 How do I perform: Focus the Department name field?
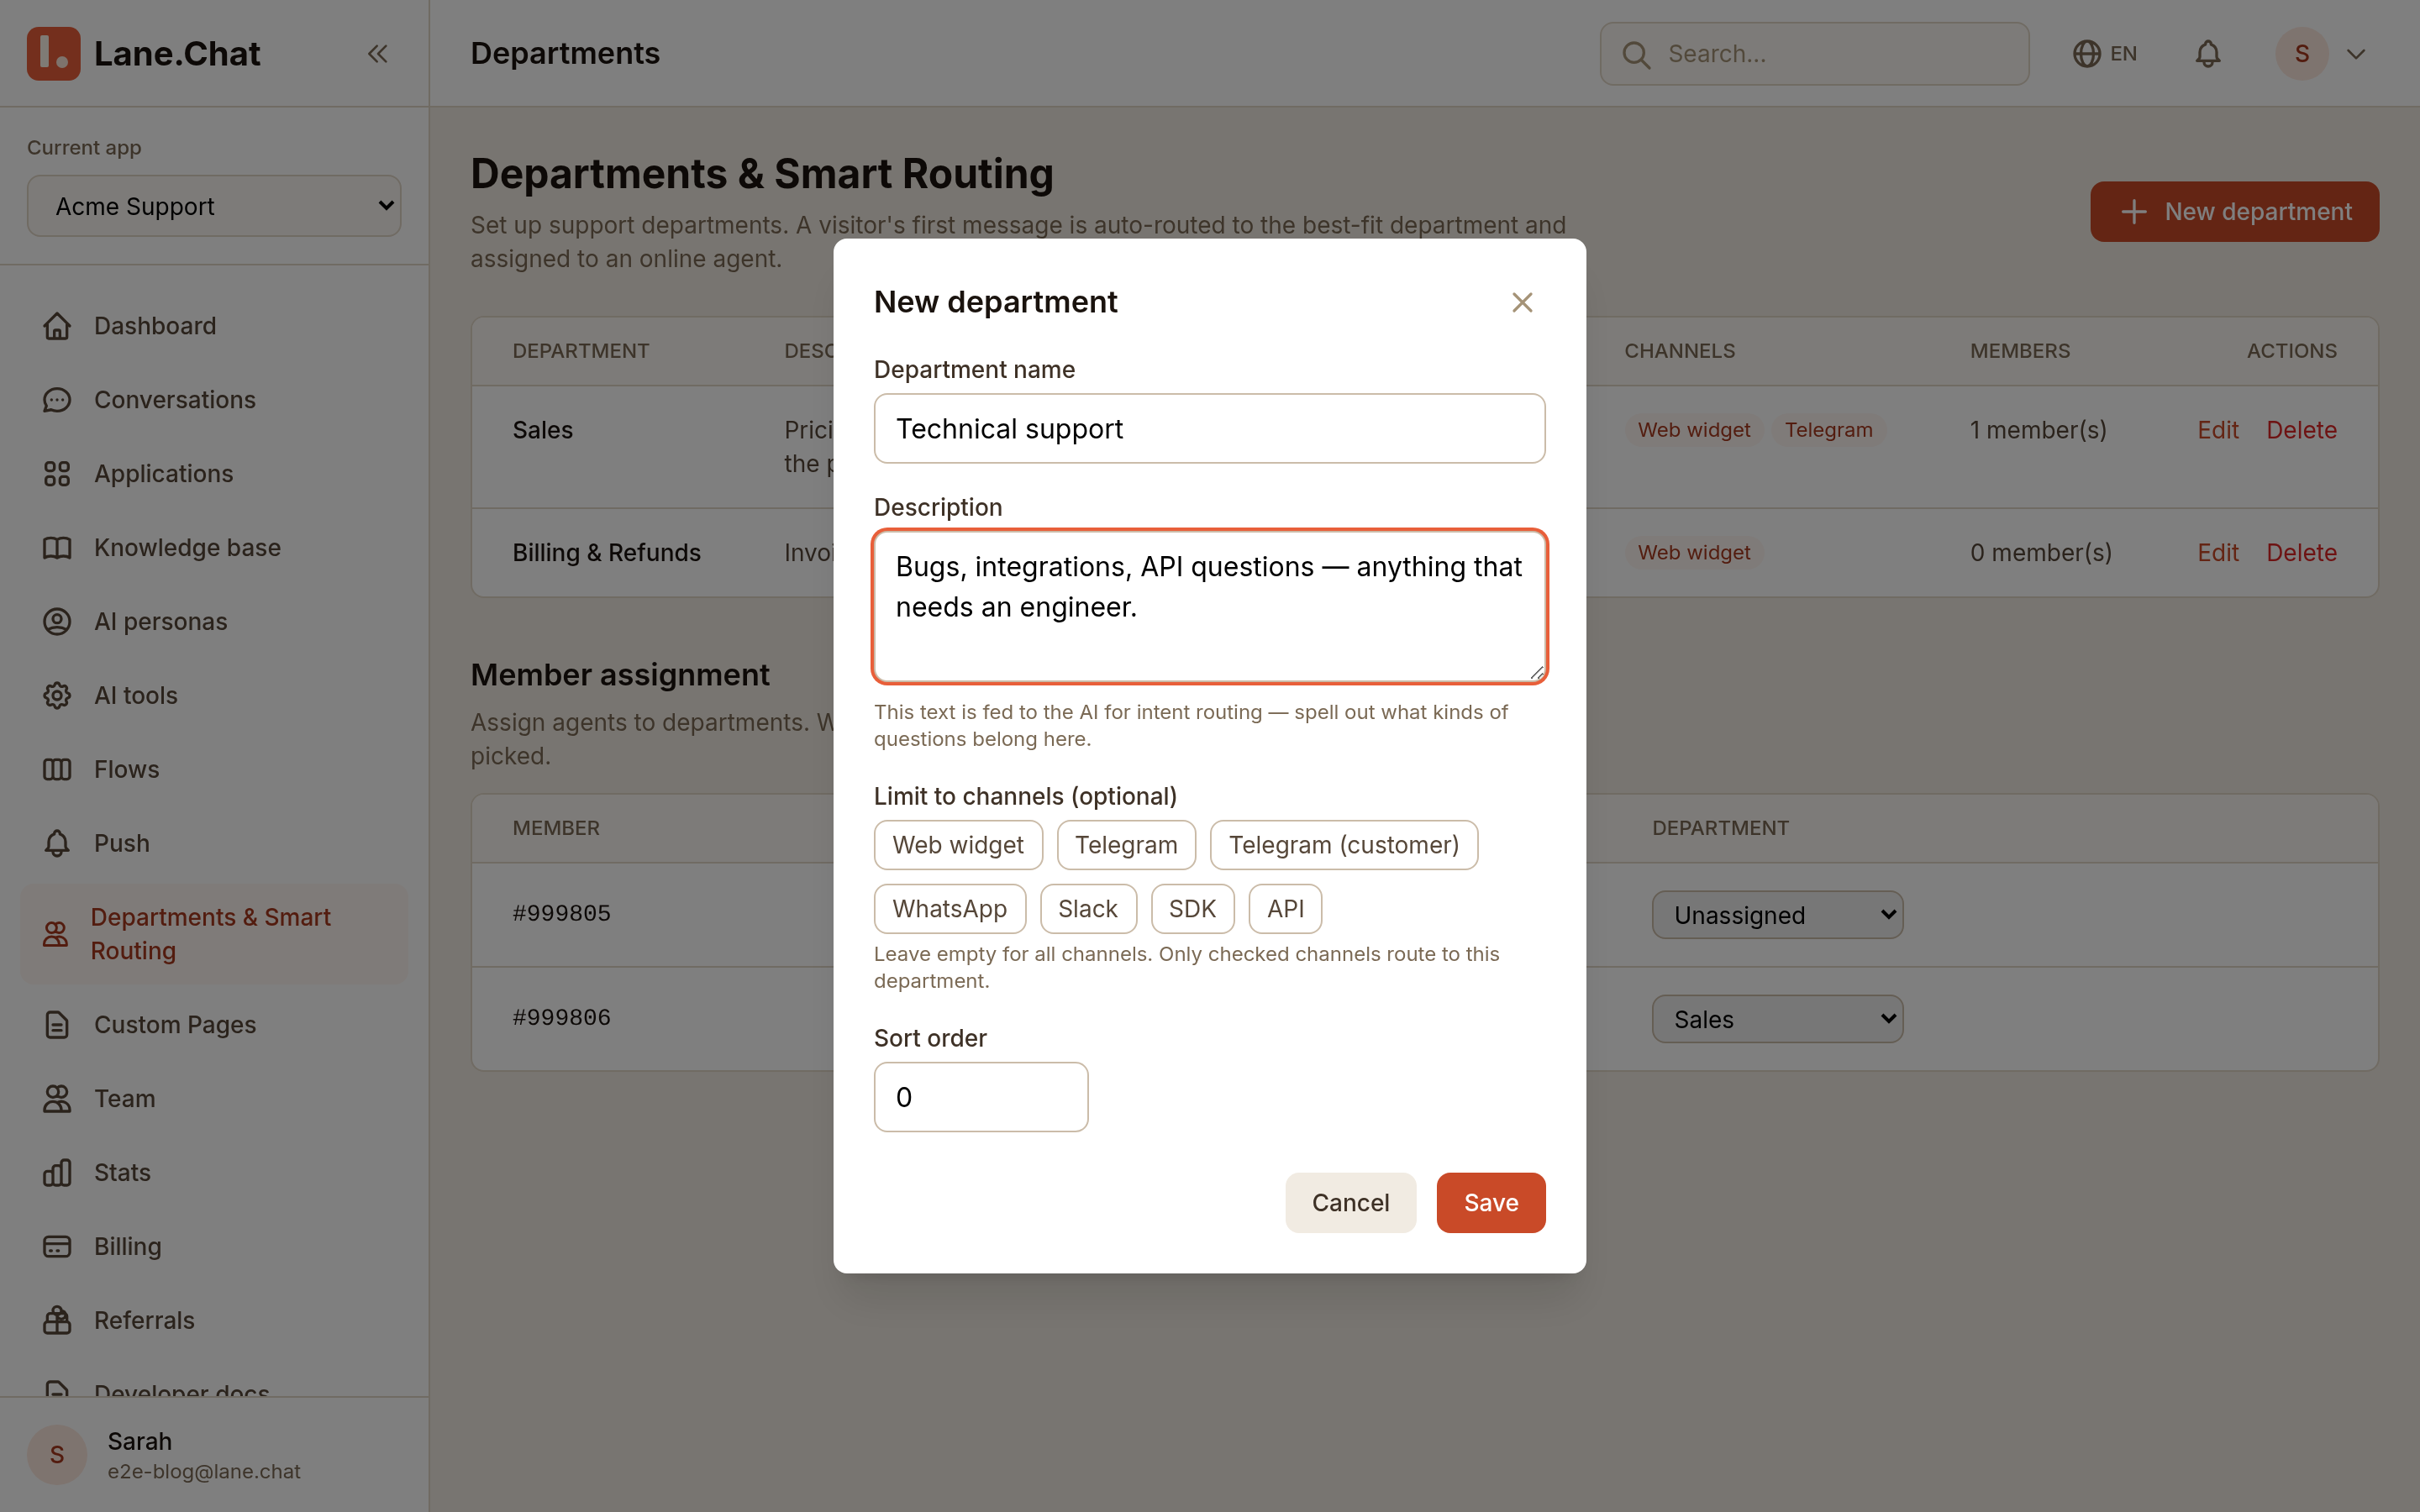tap(1209, 429)
